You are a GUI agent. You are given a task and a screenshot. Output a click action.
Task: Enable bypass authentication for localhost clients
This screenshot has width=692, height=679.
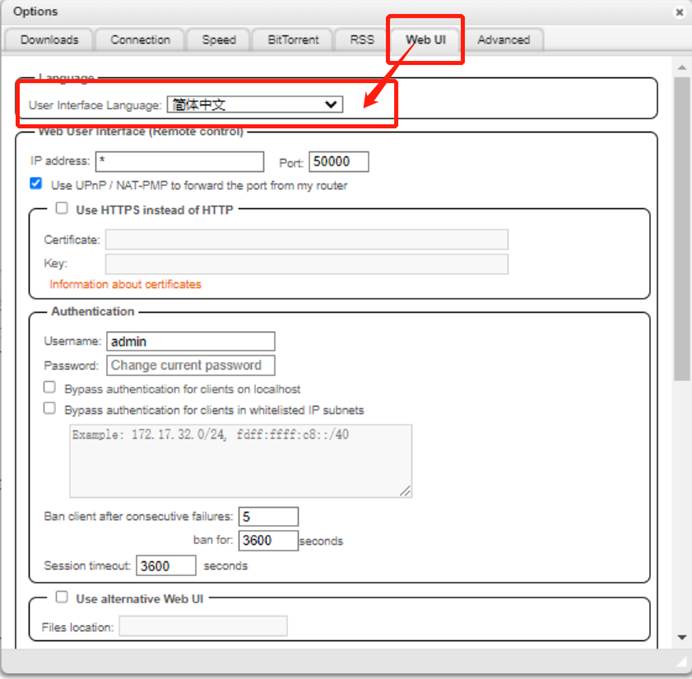coord(50,388)
